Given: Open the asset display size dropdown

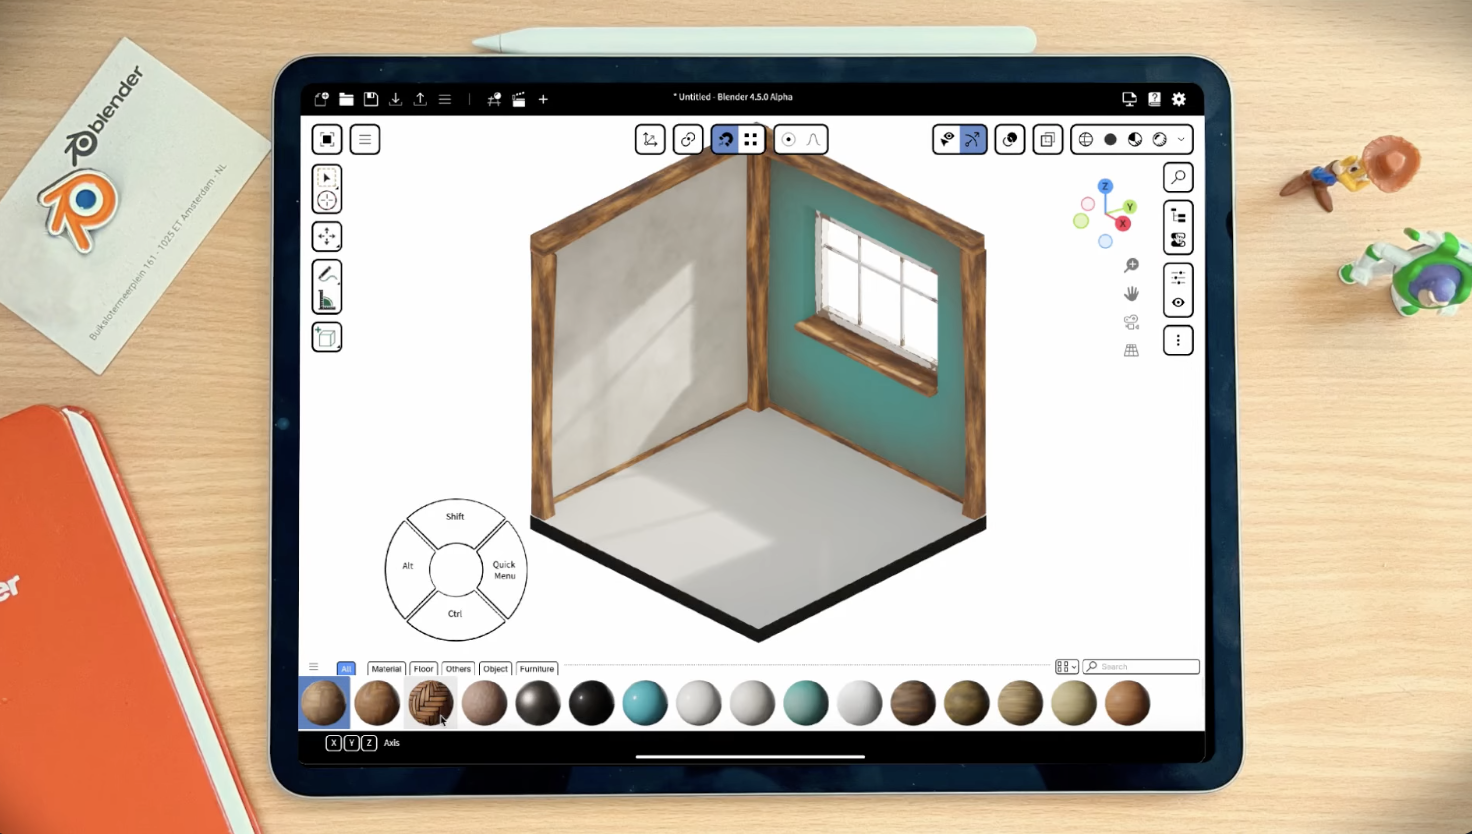Looking at the screenshot, I should [x=1066, y=667].
